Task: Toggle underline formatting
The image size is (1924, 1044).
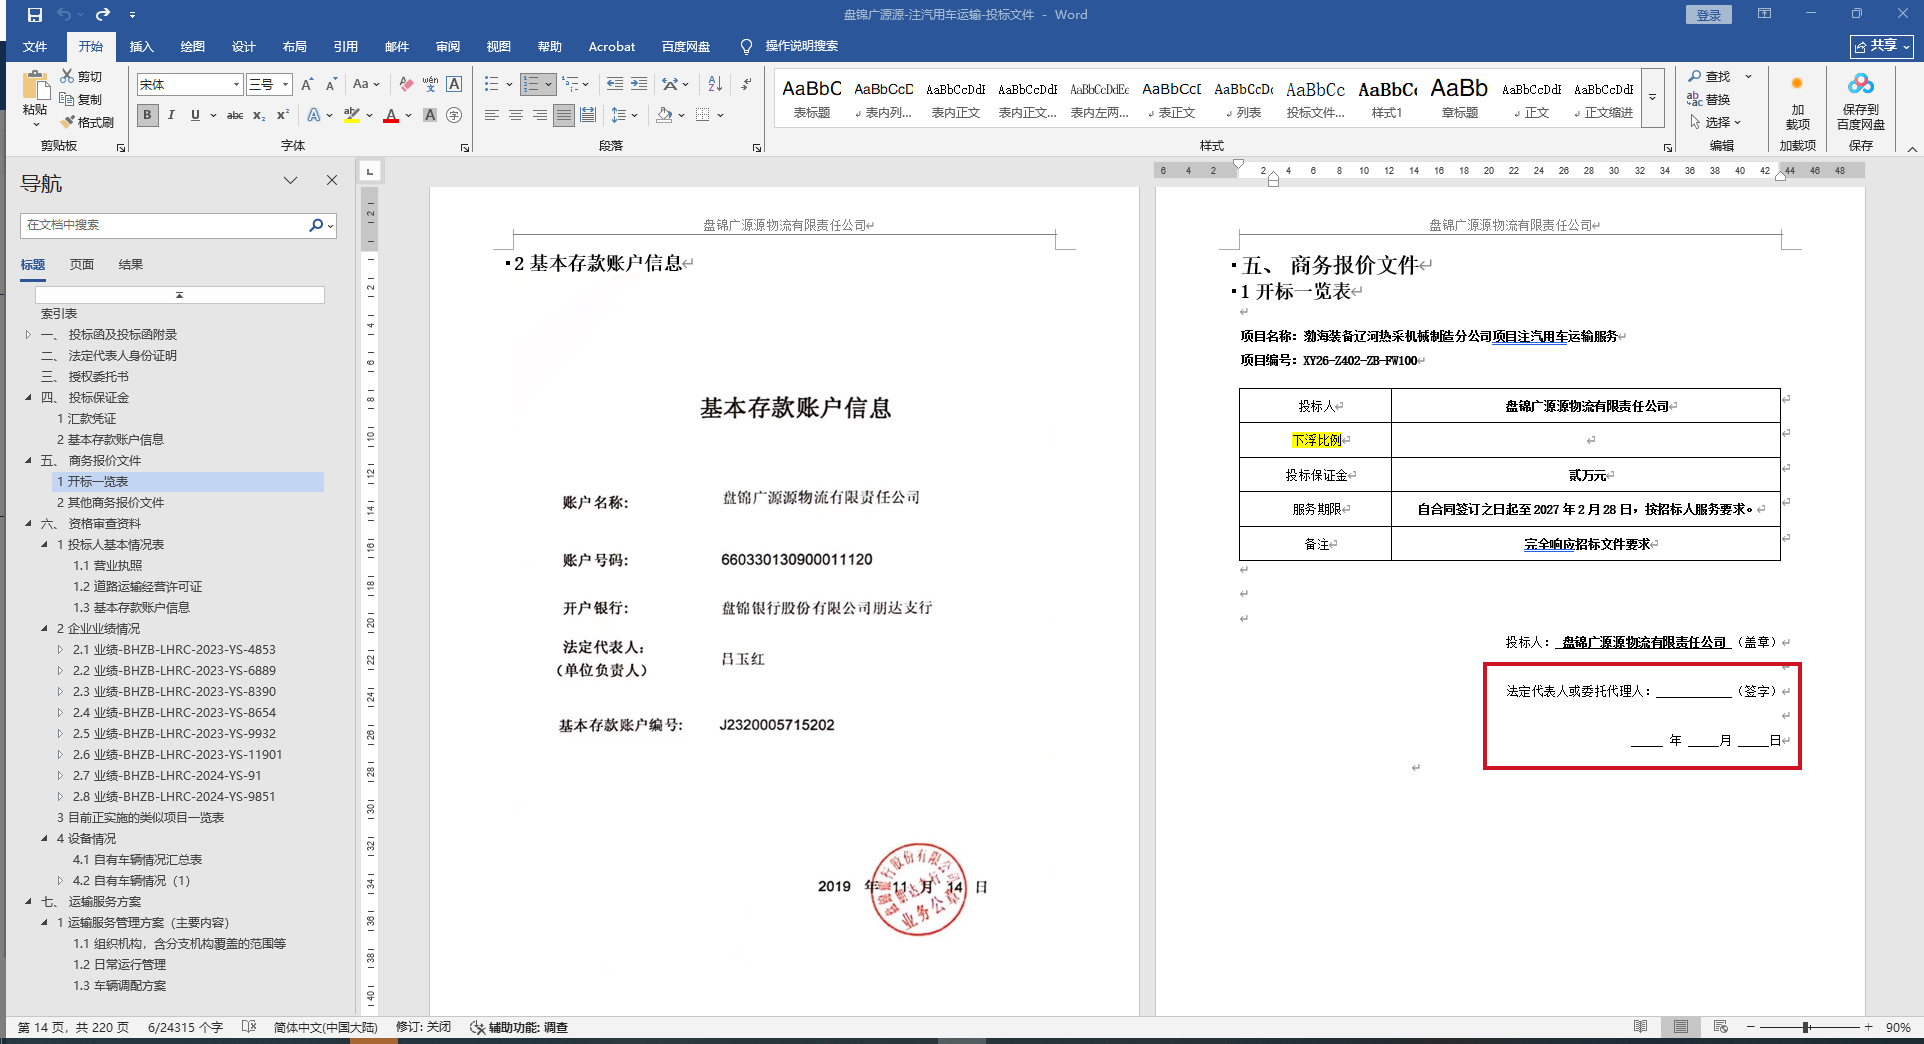Action: pos(195,115)
